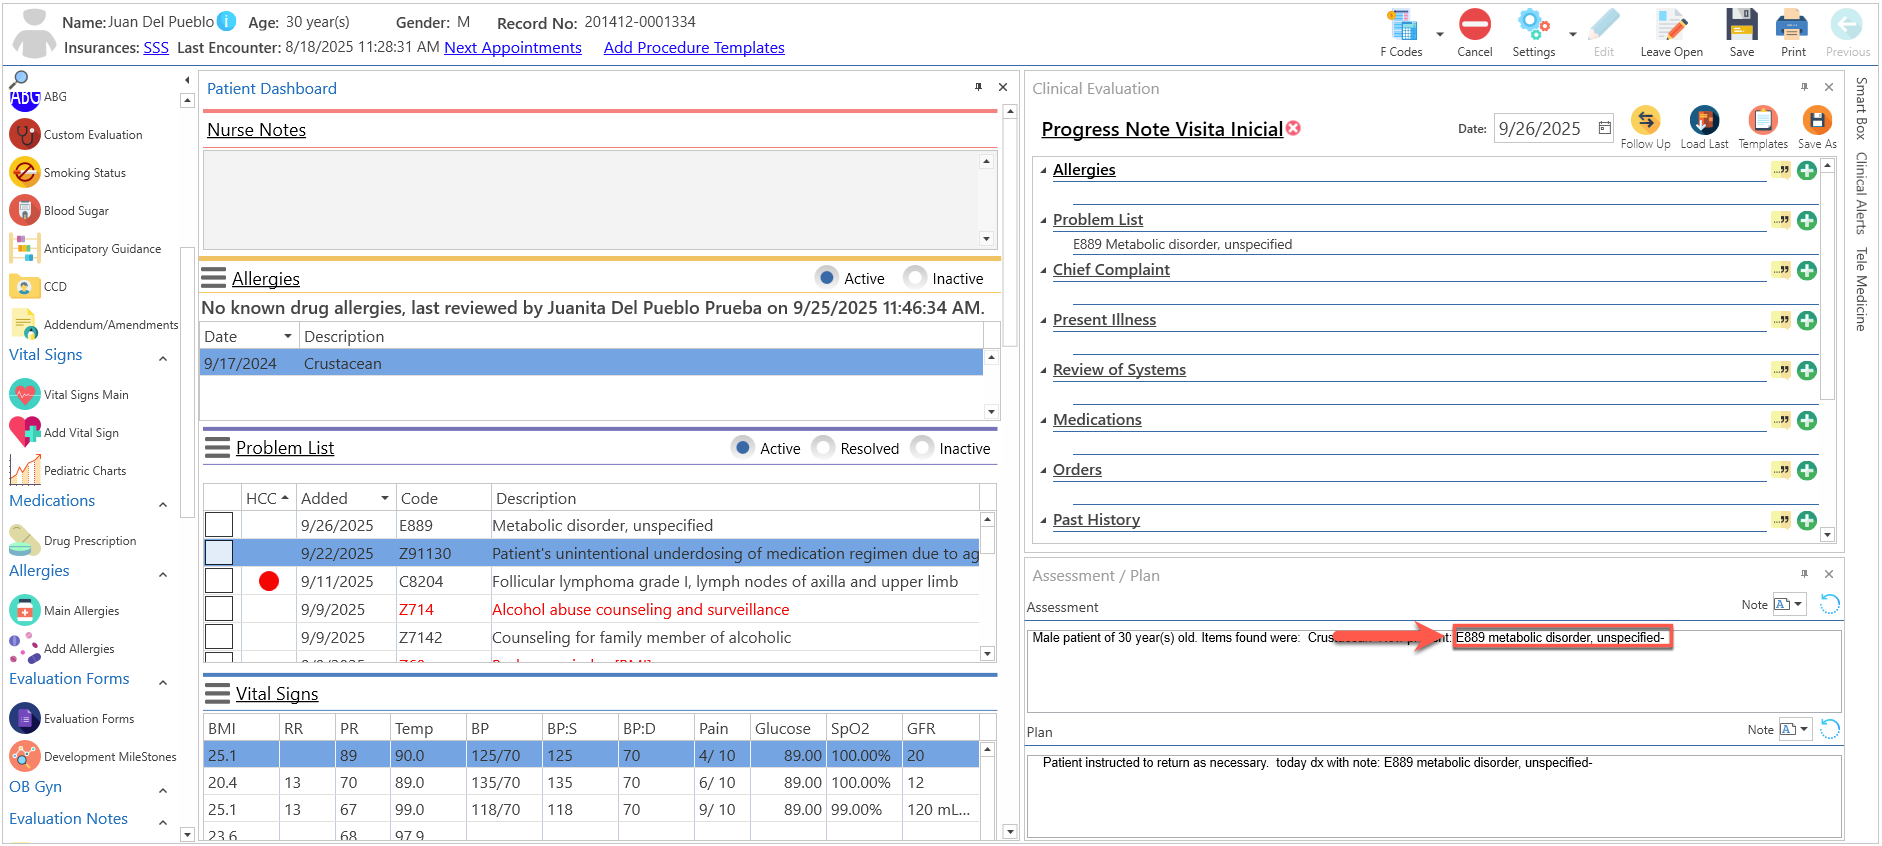Open F Codes toolbar icon

tap(1402, 25)
